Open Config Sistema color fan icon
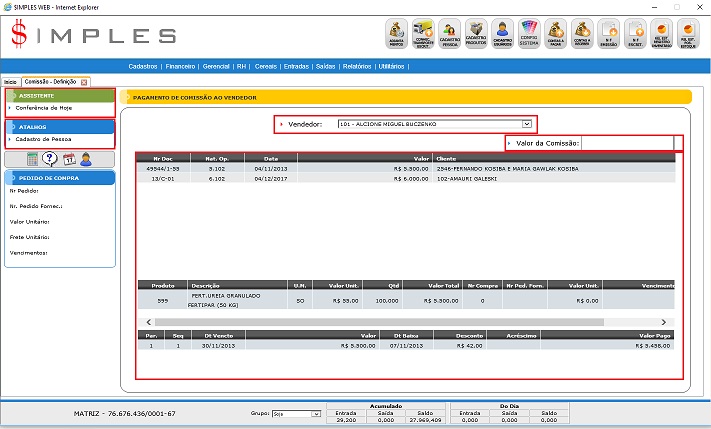Screen dimensions: 711x429 point(529,34)
